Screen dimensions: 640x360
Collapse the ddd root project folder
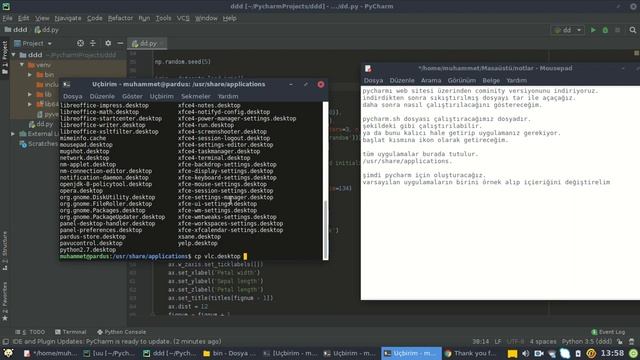coord(14,55)
